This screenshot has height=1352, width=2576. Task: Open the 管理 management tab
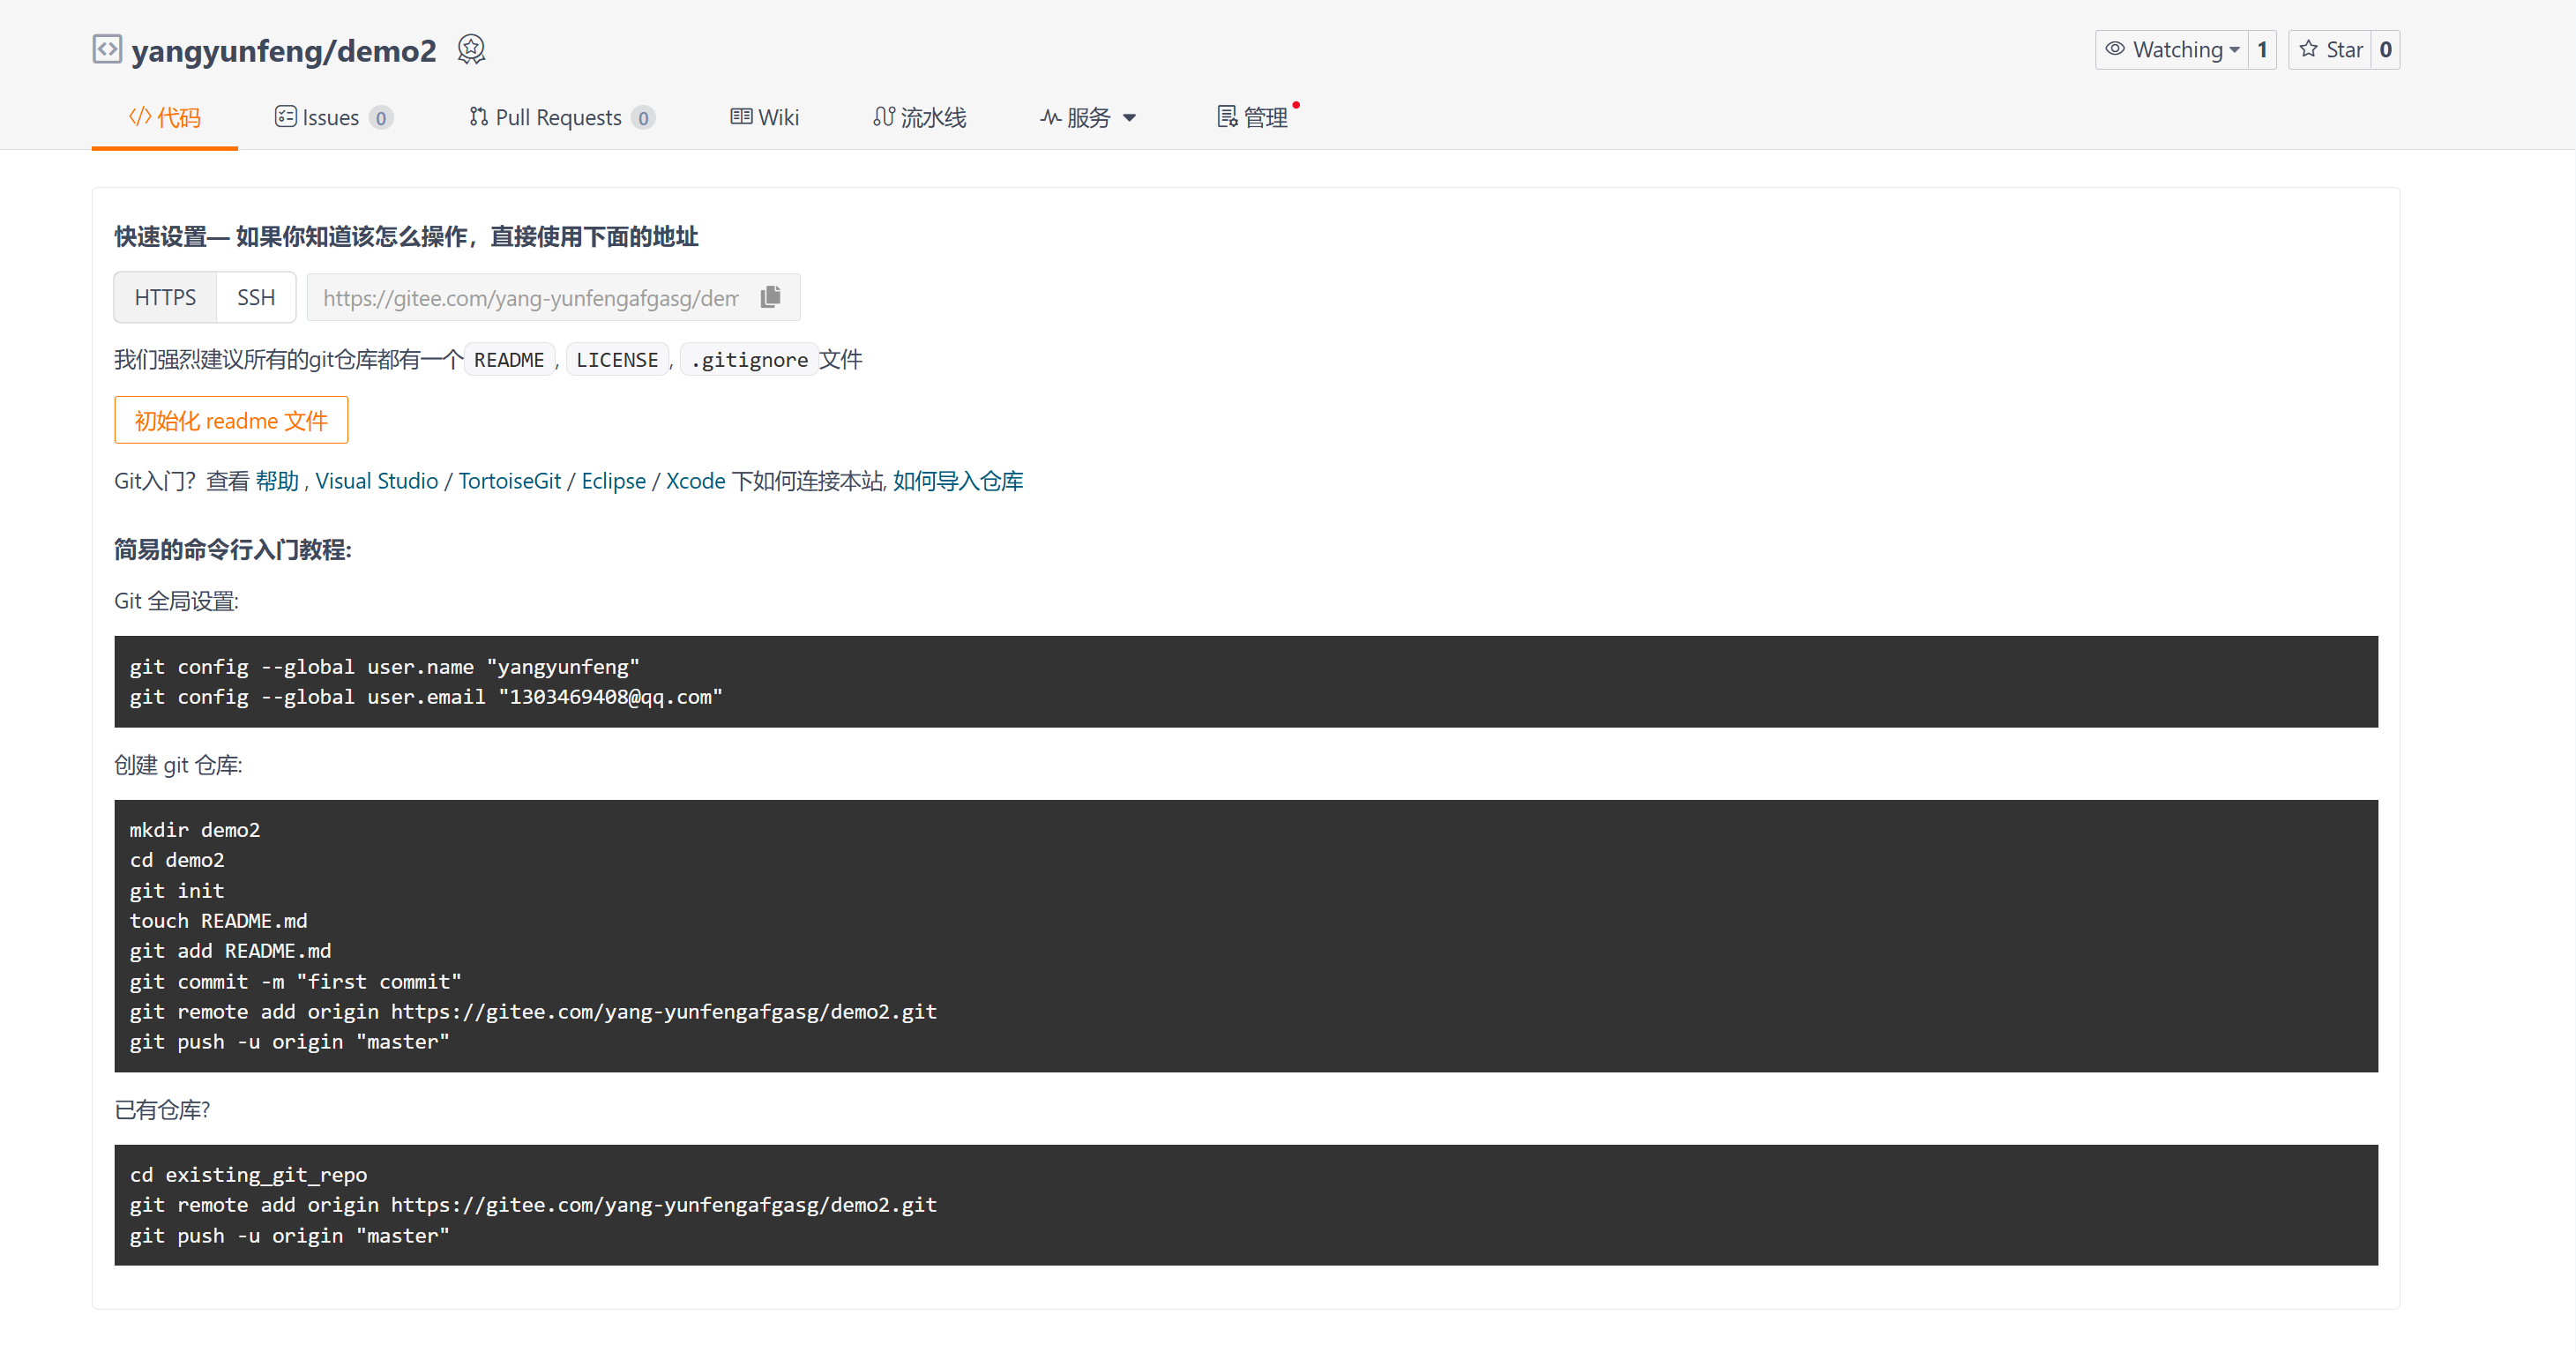1252,118
